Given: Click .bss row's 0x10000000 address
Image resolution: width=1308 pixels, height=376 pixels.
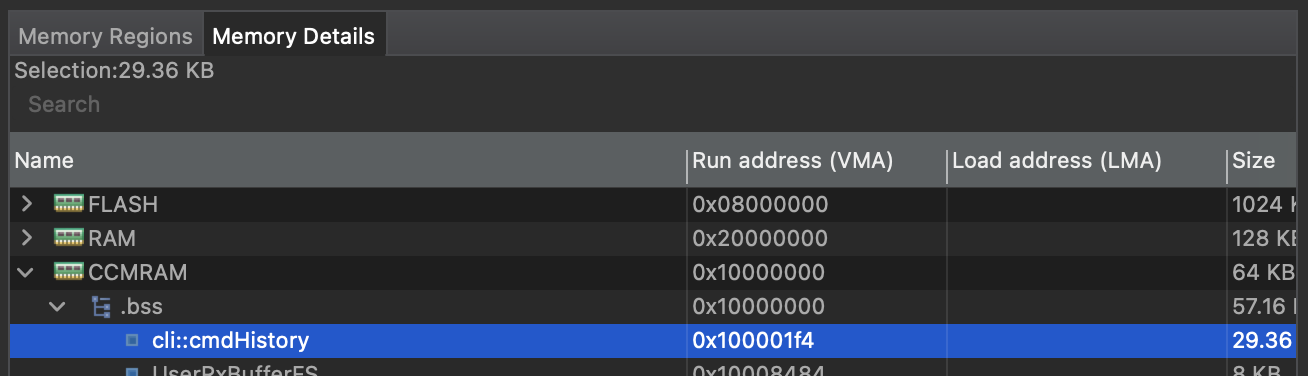Looking at the screenshot, I should point(759,306).
